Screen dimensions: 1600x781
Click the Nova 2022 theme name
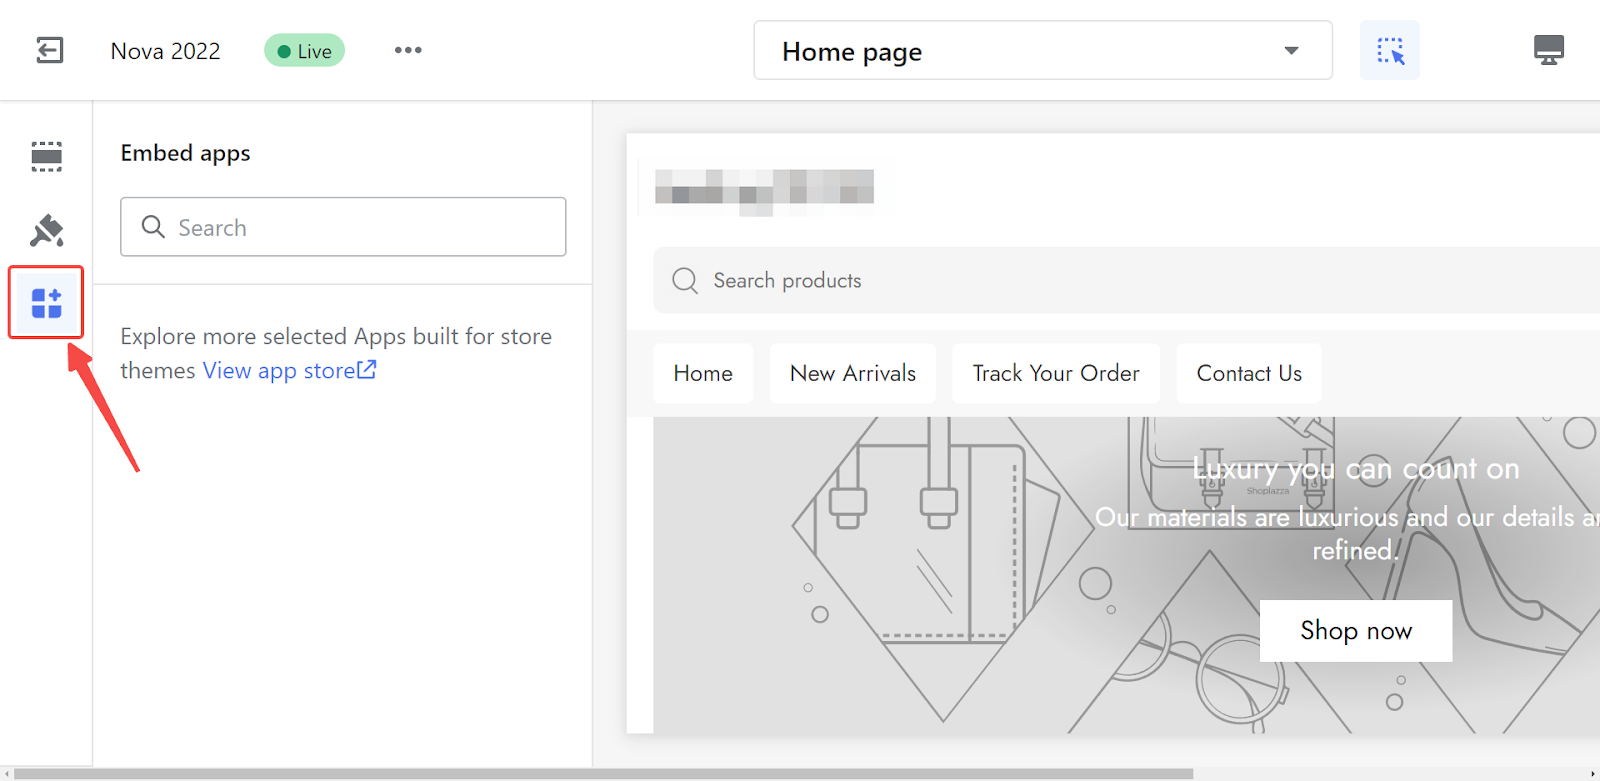point(165,51)
